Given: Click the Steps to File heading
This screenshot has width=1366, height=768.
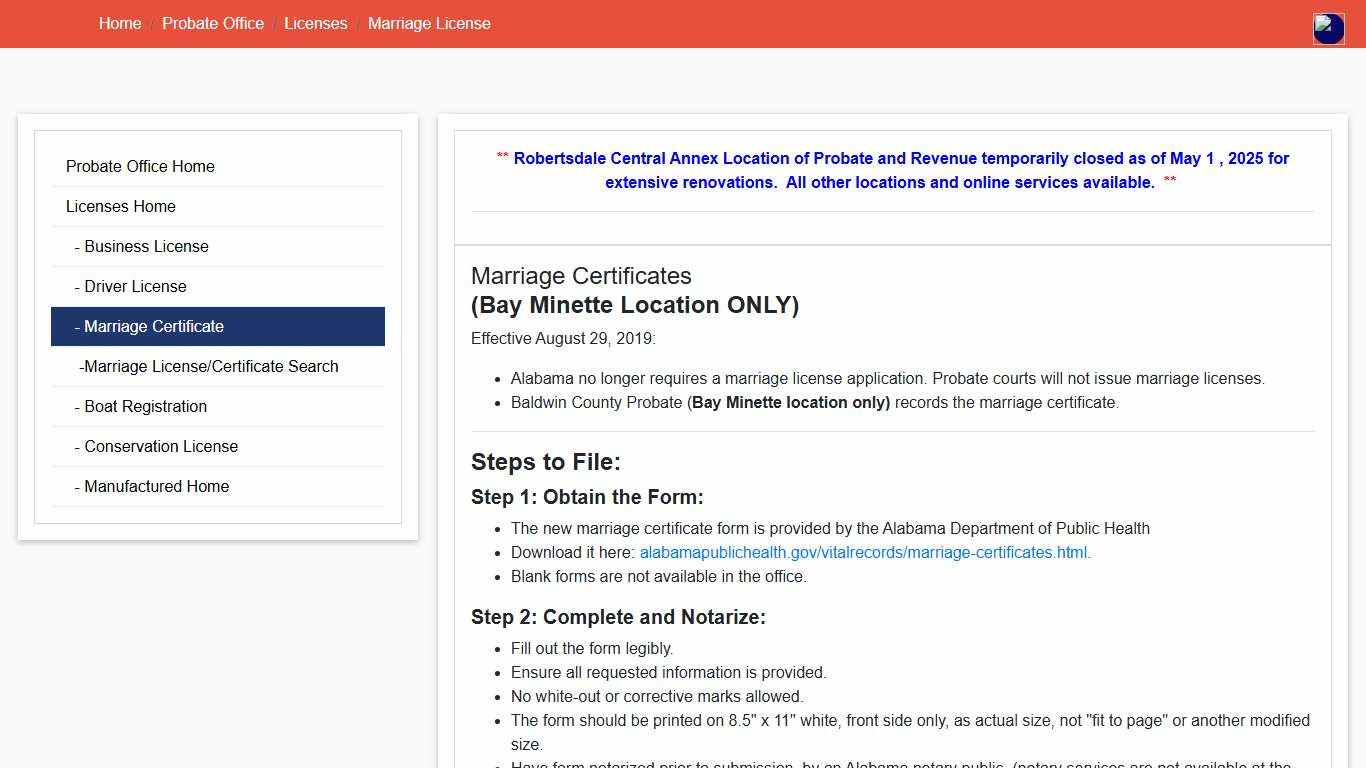Looking at the screenshot, I should coord(546,462).
